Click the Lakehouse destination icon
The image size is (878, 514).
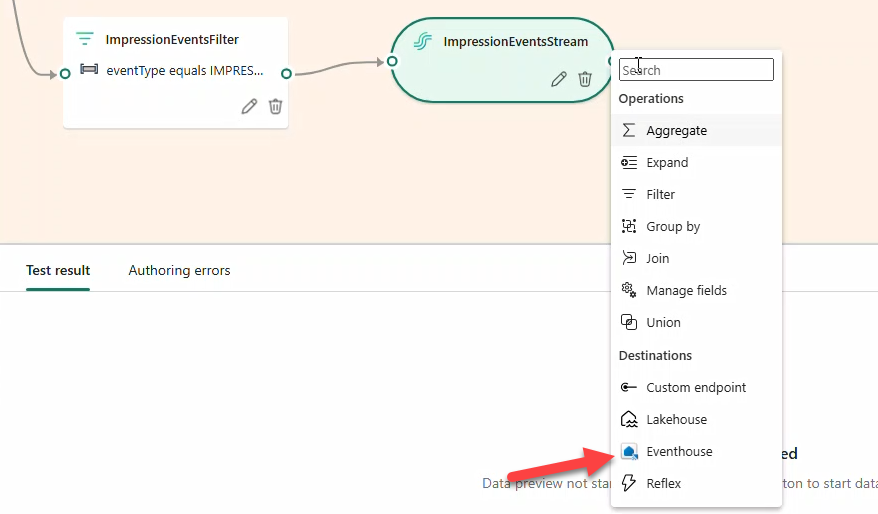pos(629,420)
